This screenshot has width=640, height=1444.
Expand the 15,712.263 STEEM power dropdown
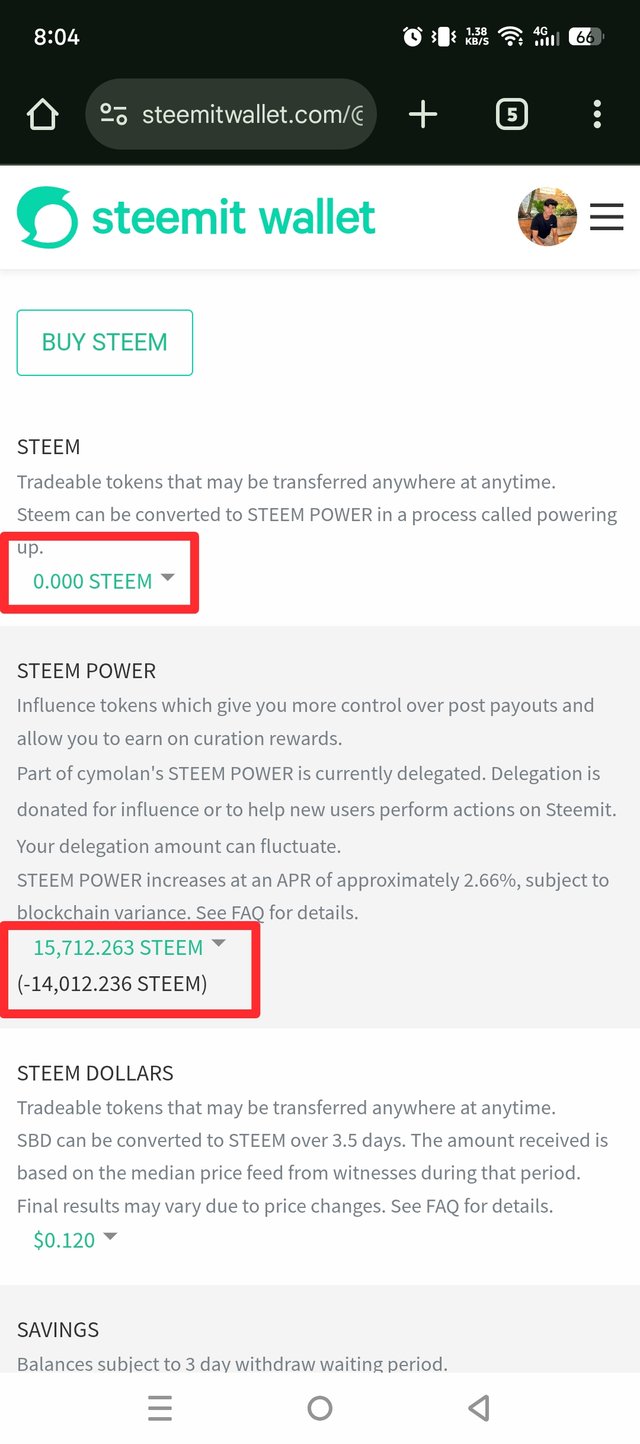(130, 947)
